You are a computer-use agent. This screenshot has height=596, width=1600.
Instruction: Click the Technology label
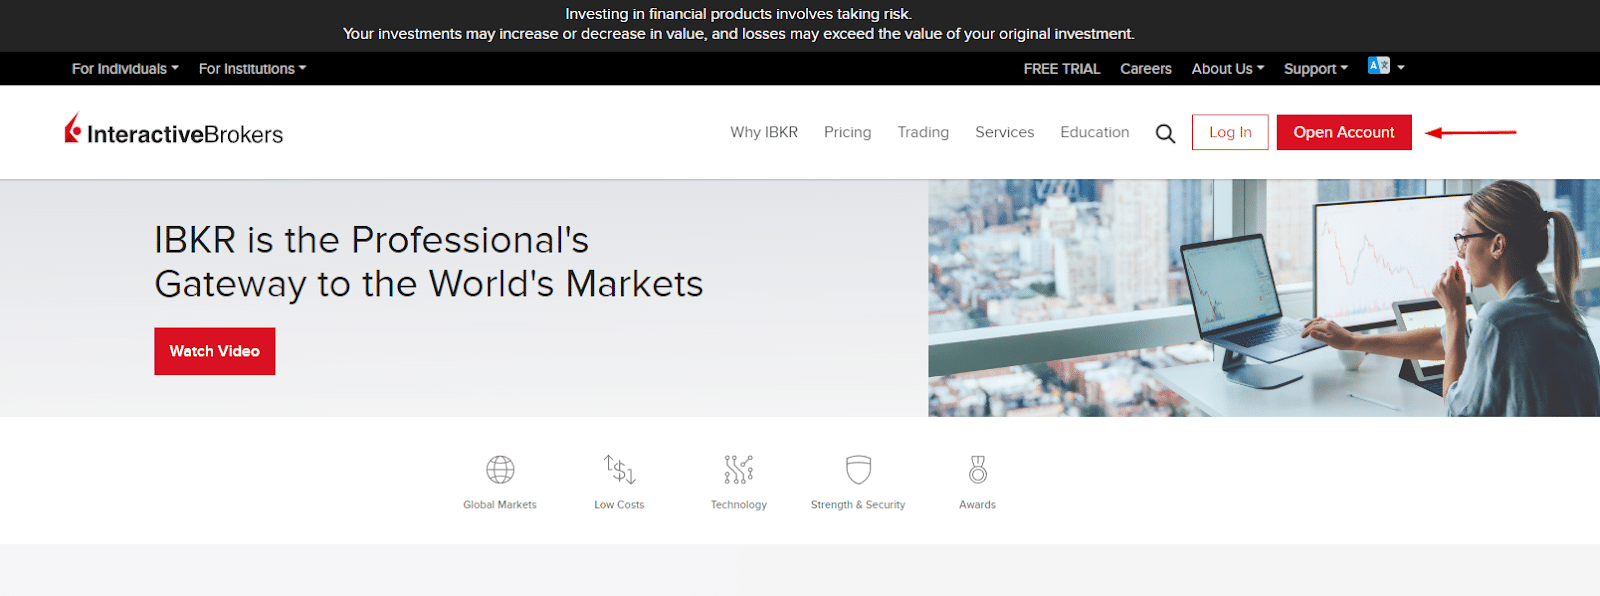tap(739, 505)
